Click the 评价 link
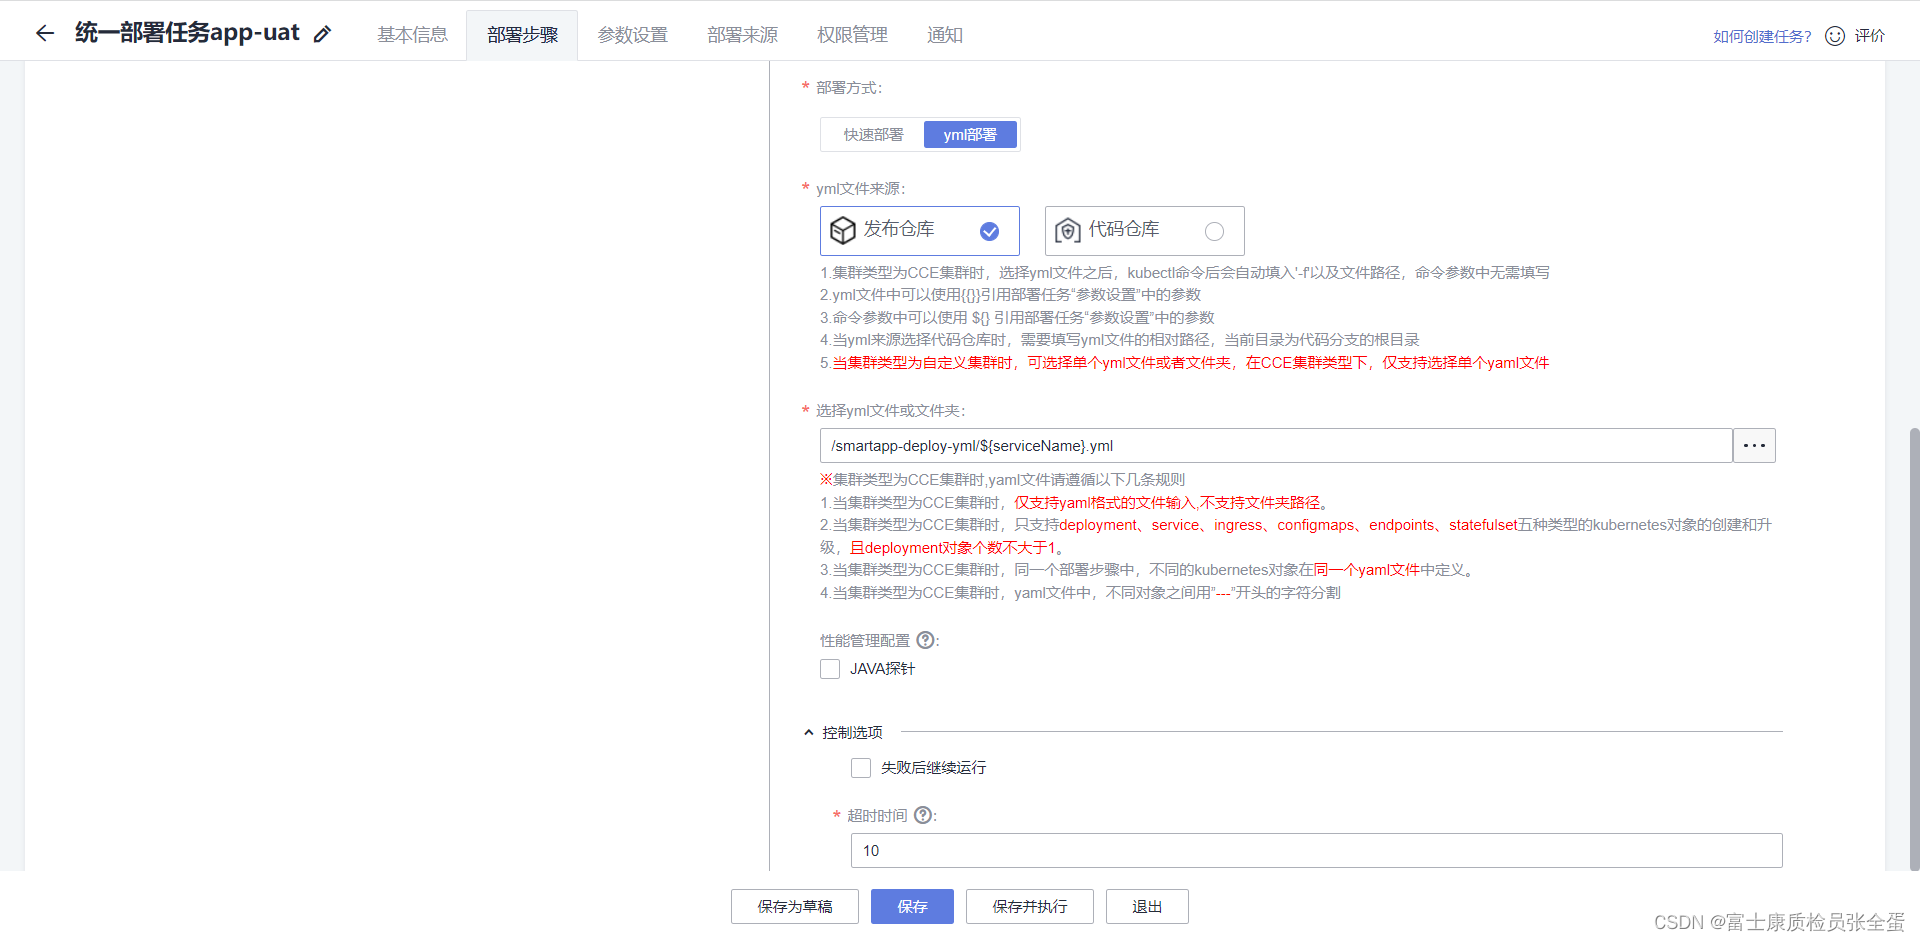Viewport: 1920px width, 942px height. click(1869, 36)
